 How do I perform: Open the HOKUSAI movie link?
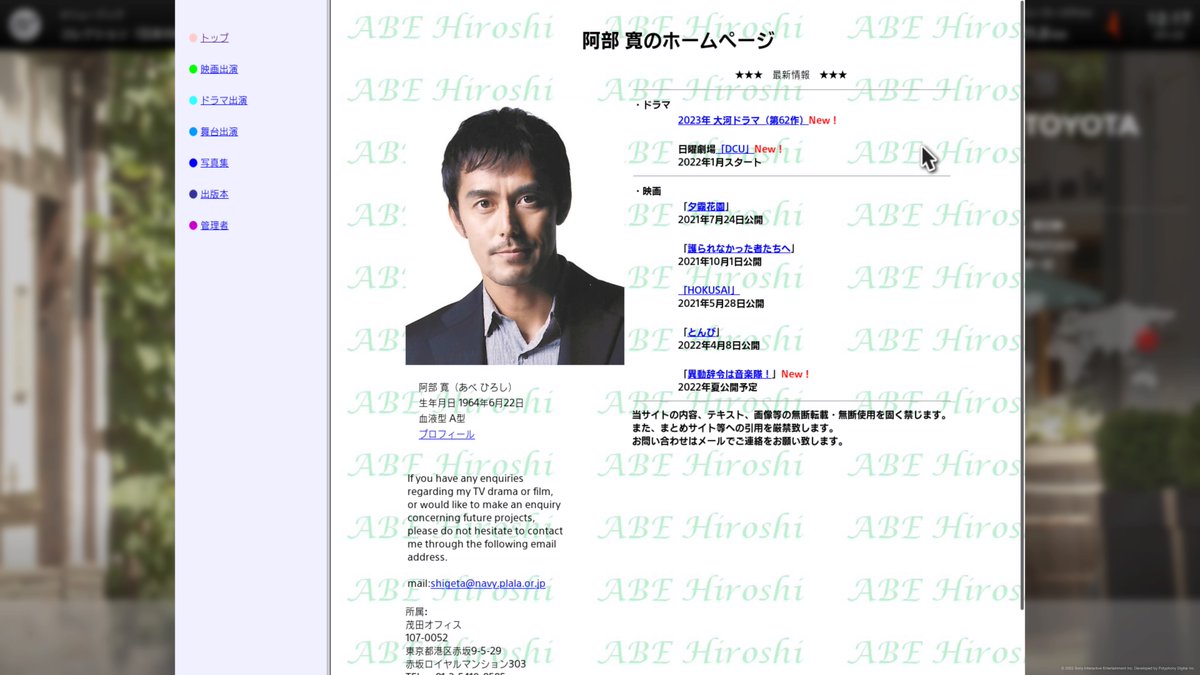pyautogui.click(x=707, y=290)
